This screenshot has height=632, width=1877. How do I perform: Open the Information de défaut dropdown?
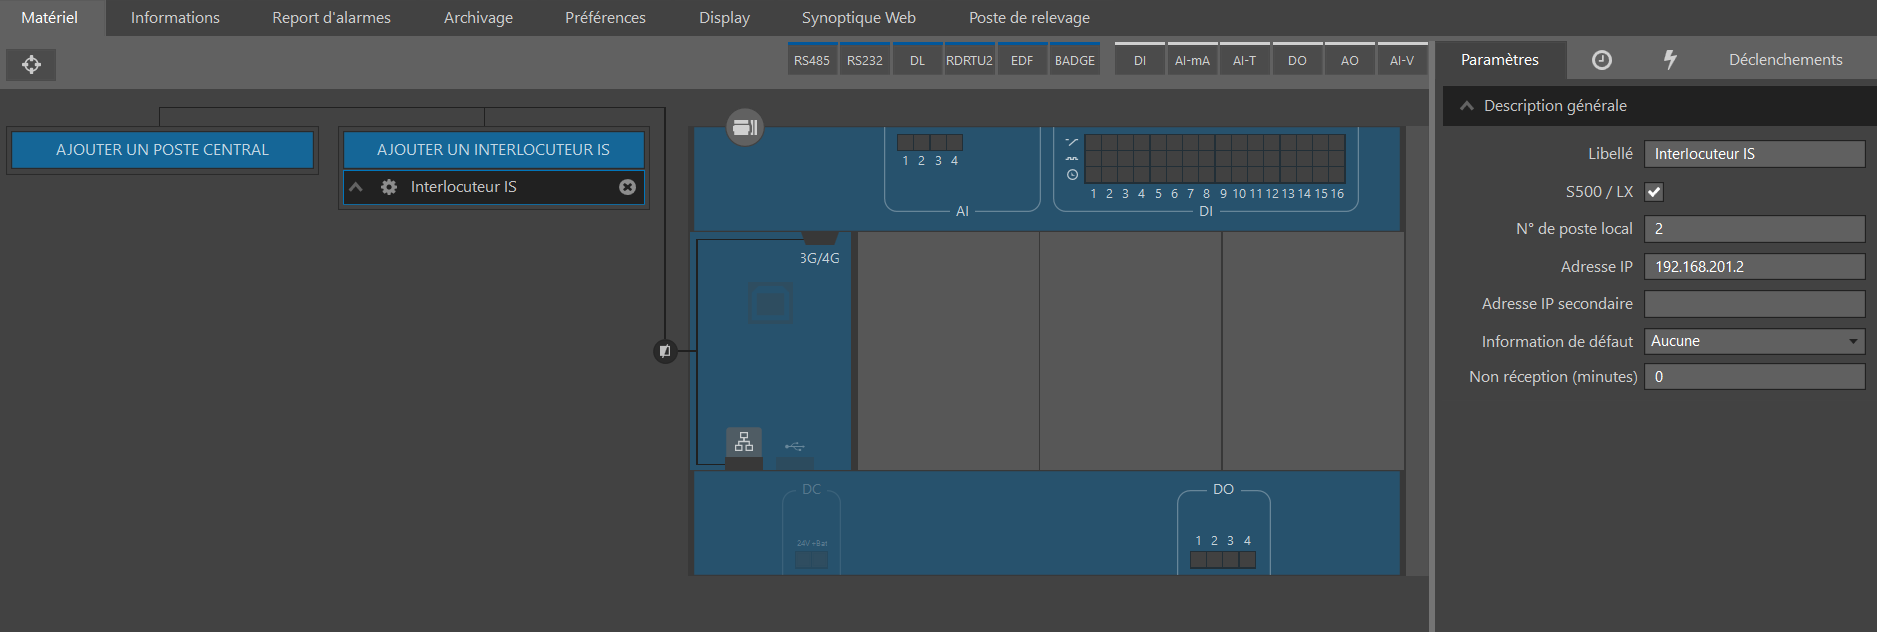pos(1754,341)
